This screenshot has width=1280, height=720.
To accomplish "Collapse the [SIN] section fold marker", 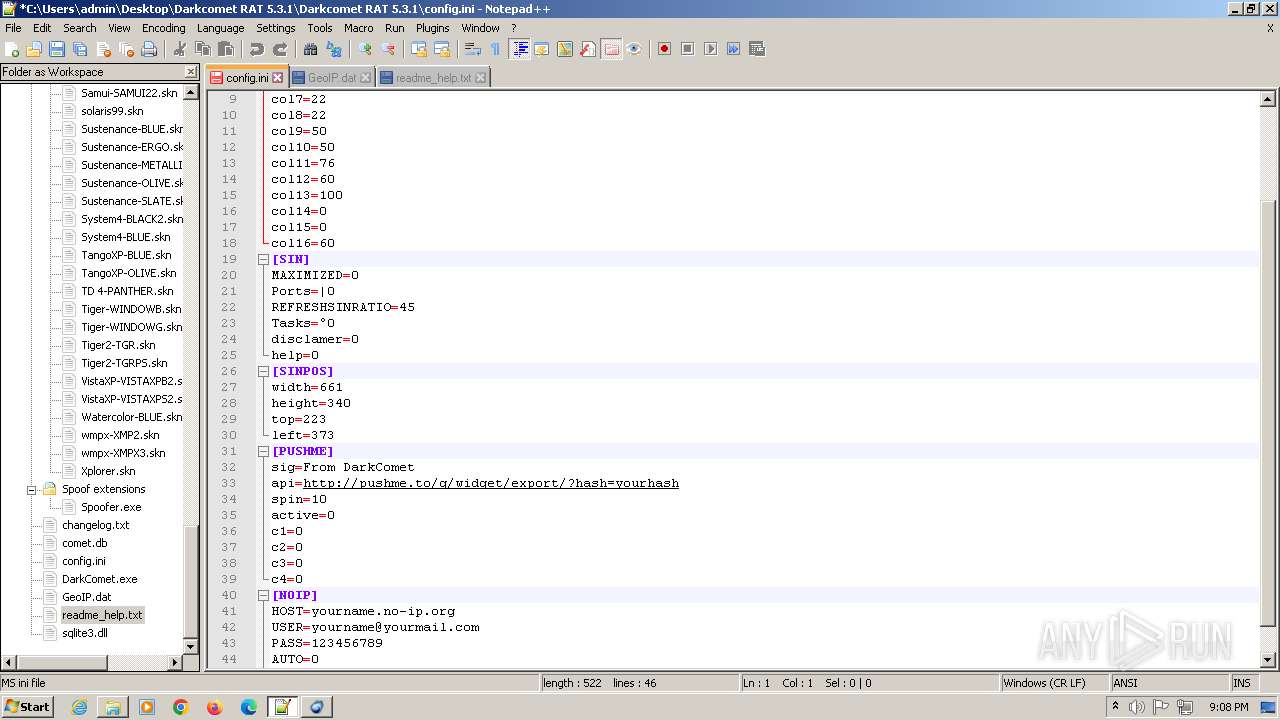I will [x=264, y=259].
